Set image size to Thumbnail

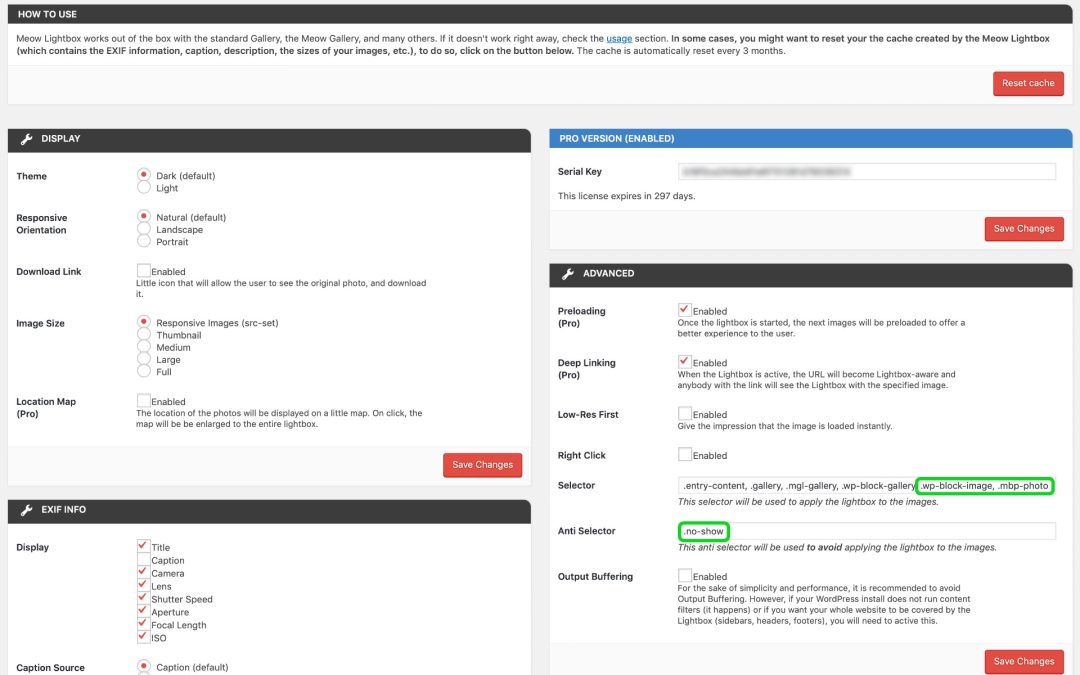tap(144, 335)
